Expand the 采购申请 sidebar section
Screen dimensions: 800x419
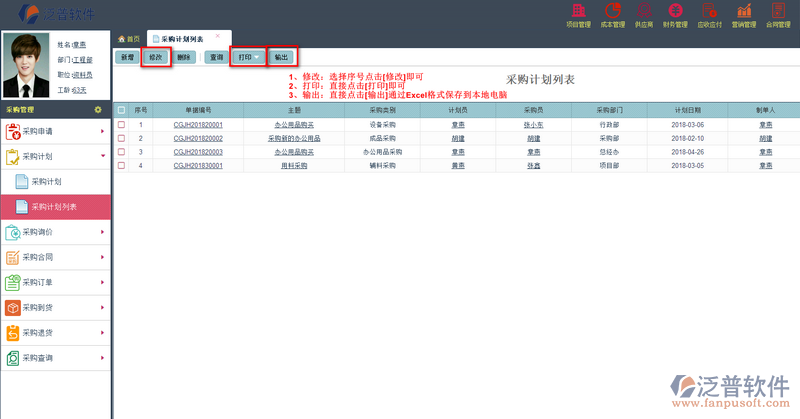(x=102, y=131)
